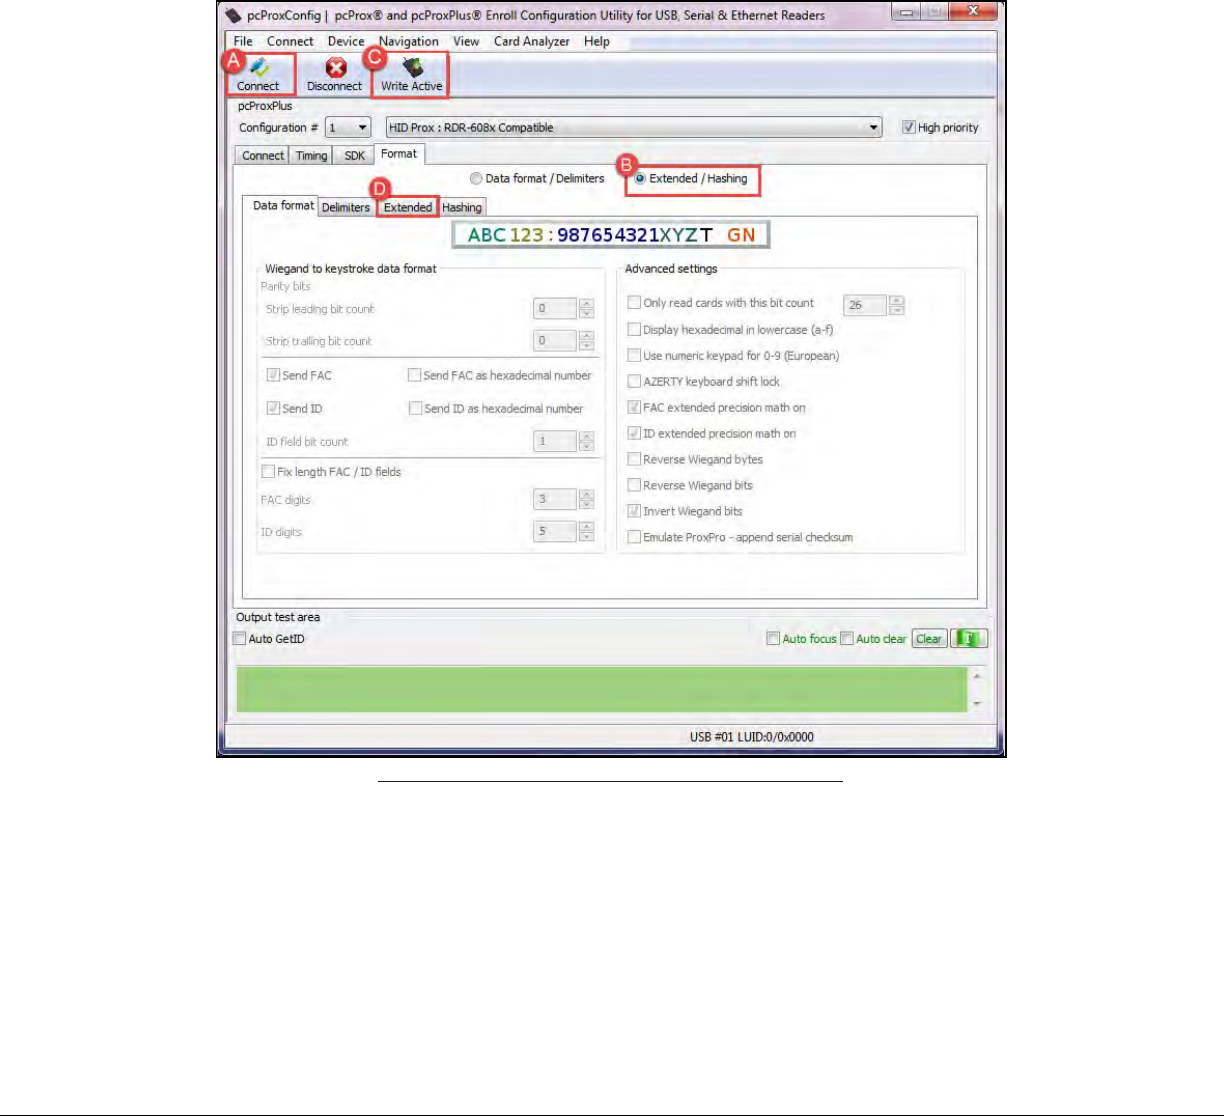Open the Data format sub-tab
The height and width of the screenshot is (1116, 1224).
pyautogui.click(x=283, y=205)
